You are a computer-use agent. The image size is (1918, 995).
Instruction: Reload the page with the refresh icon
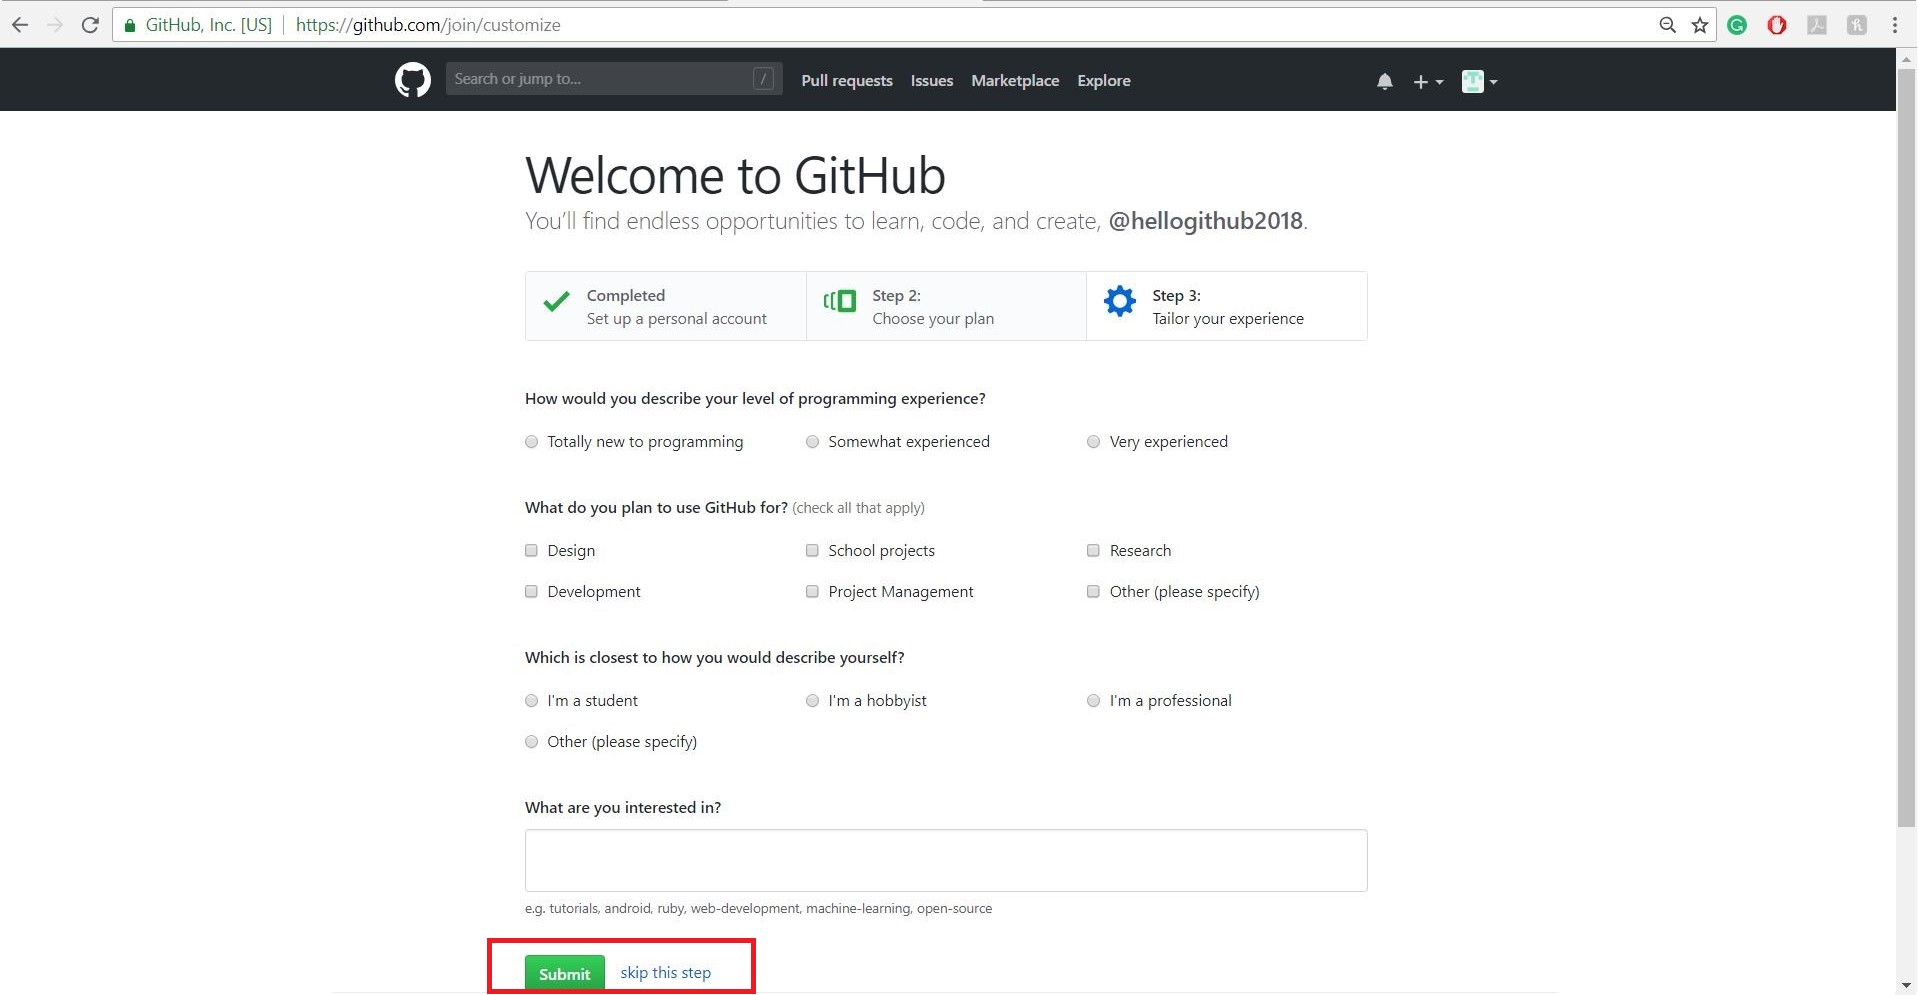point(90,25)
